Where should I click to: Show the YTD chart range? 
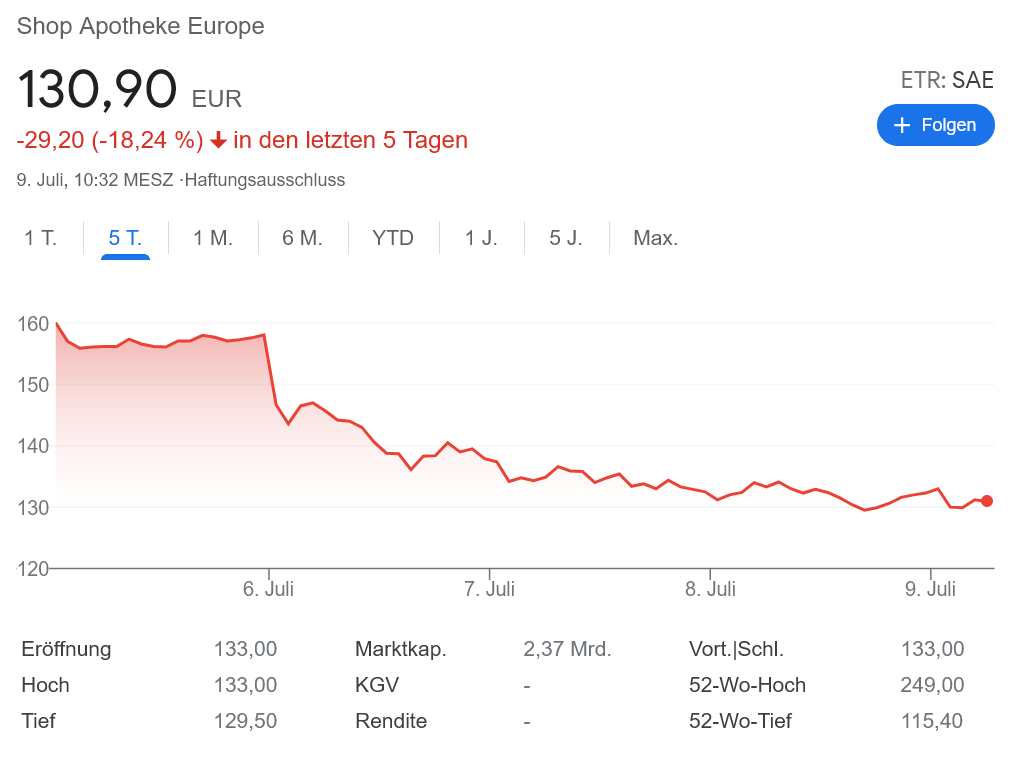click(393, 238)
